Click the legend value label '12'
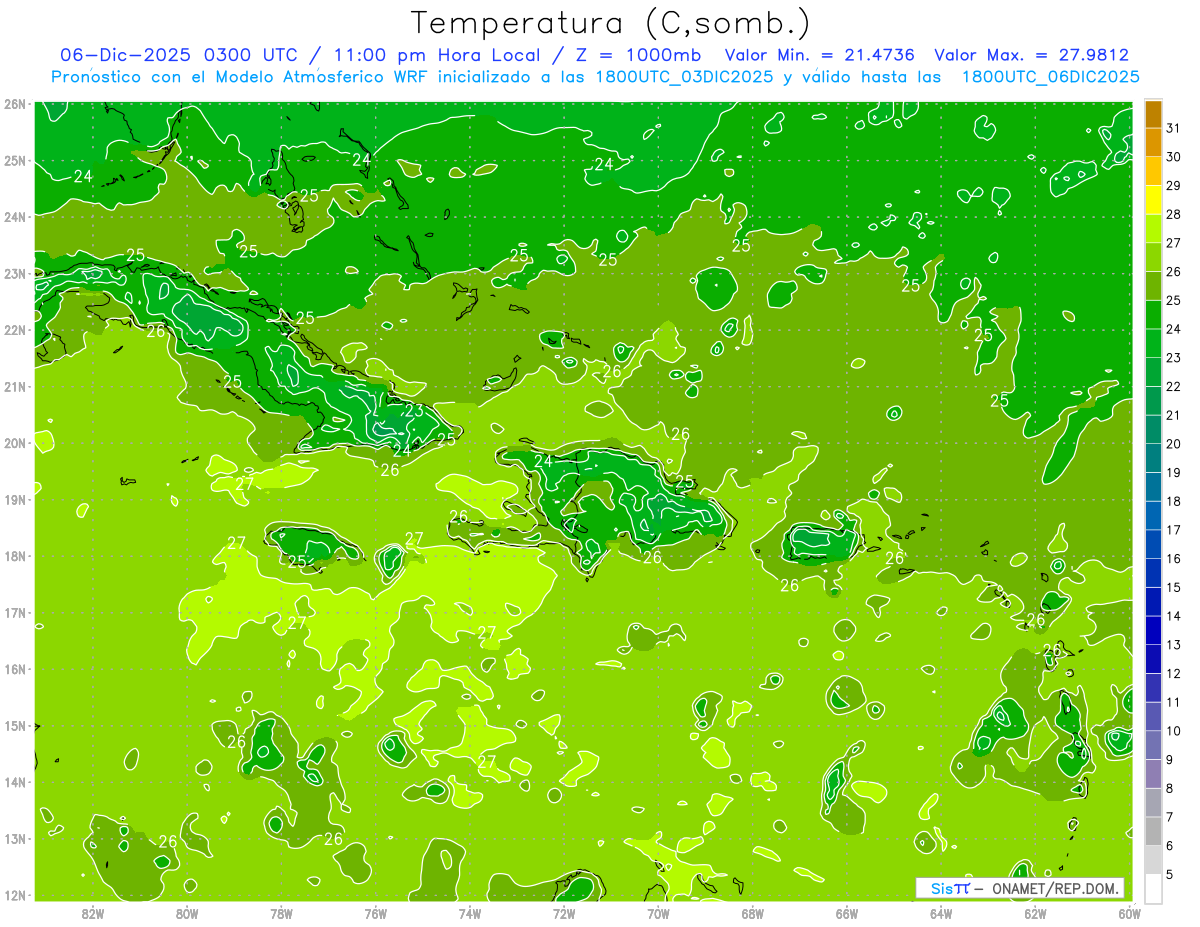 pos(1173,673)
